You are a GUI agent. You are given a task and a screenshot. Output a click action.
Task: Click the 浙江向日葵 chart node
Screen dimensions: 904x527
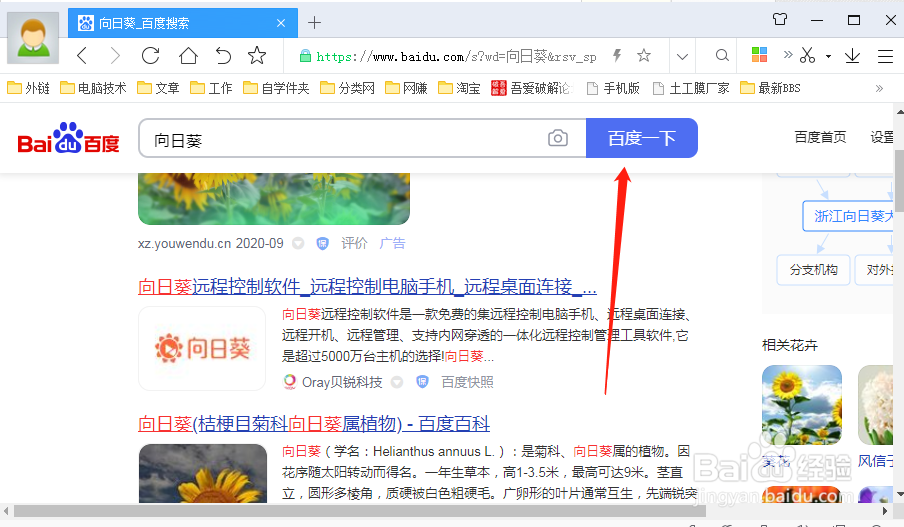pyautogui.click(x=848, y=216)
